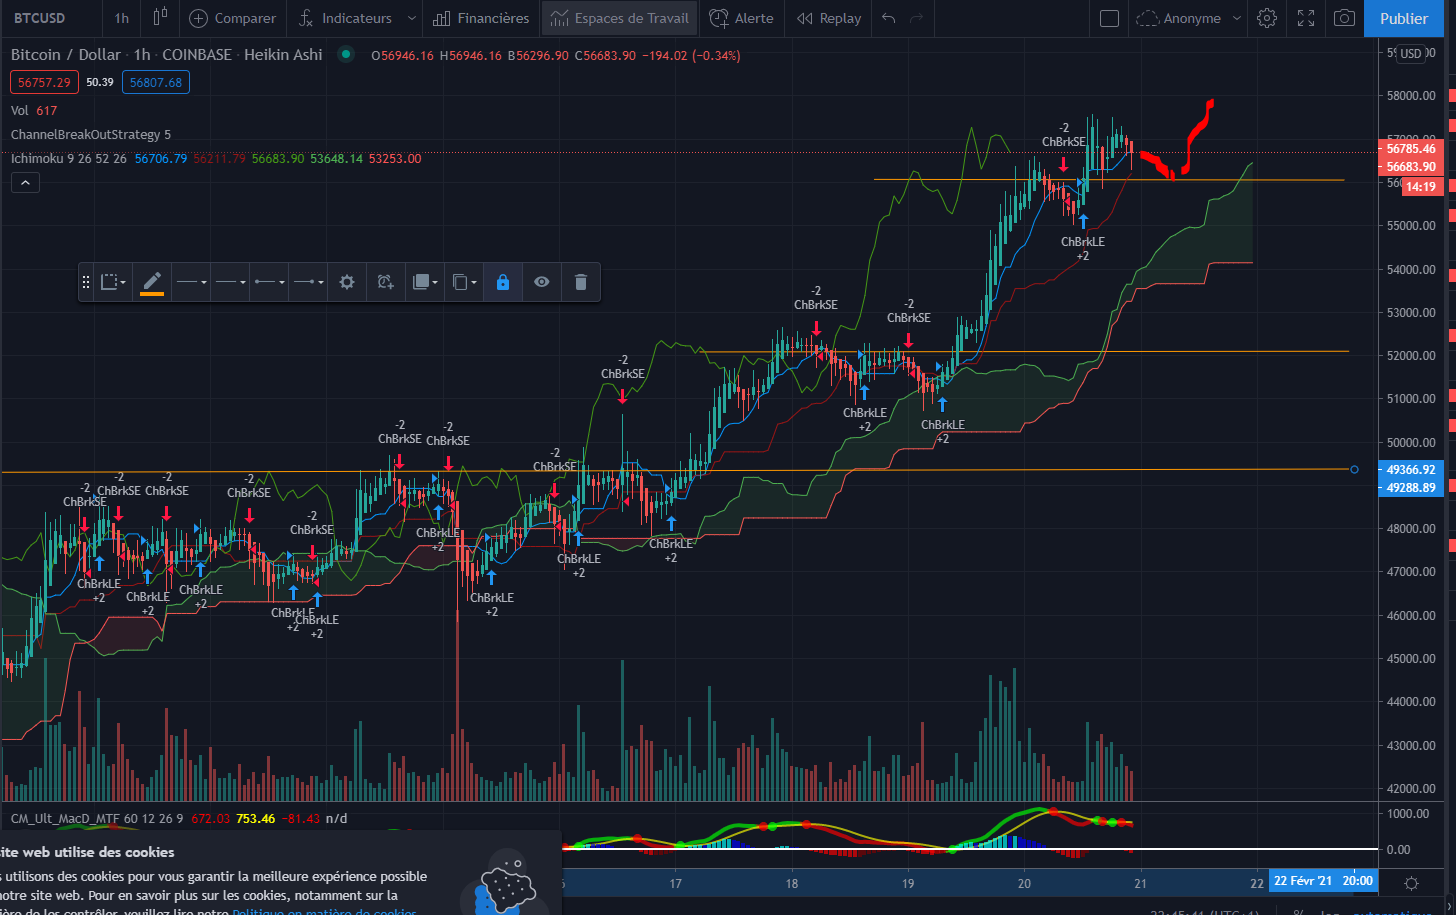Click the 56683.90 price label
Image resolution: width=1456 pixels, height=915 pixels.
[1410, 166]
